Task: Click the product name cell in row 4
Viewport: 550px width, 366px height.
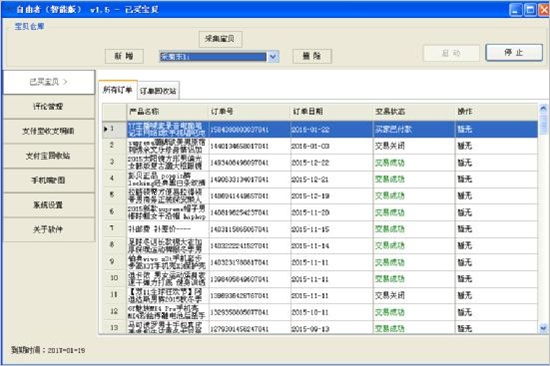Action: (168, 179)
